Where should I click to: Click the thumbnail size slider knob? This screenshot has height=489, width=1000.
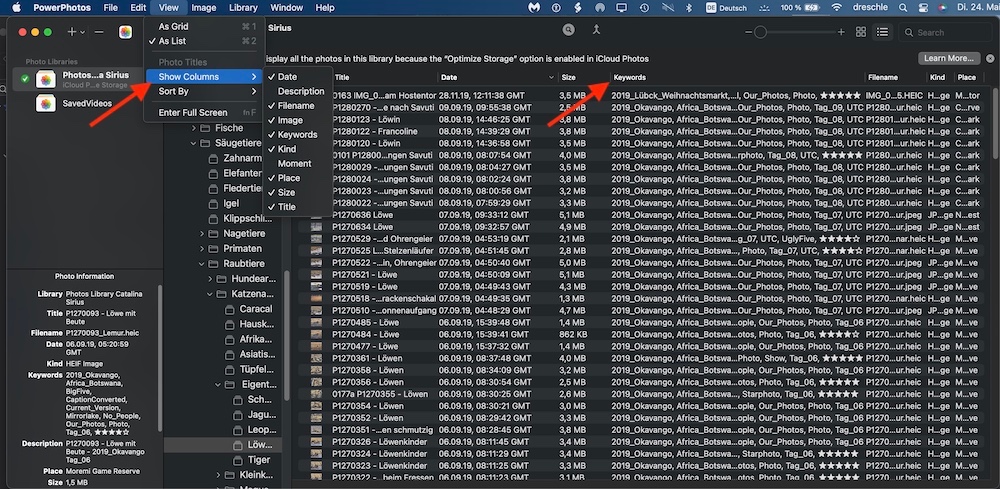[x=760, y=32]
